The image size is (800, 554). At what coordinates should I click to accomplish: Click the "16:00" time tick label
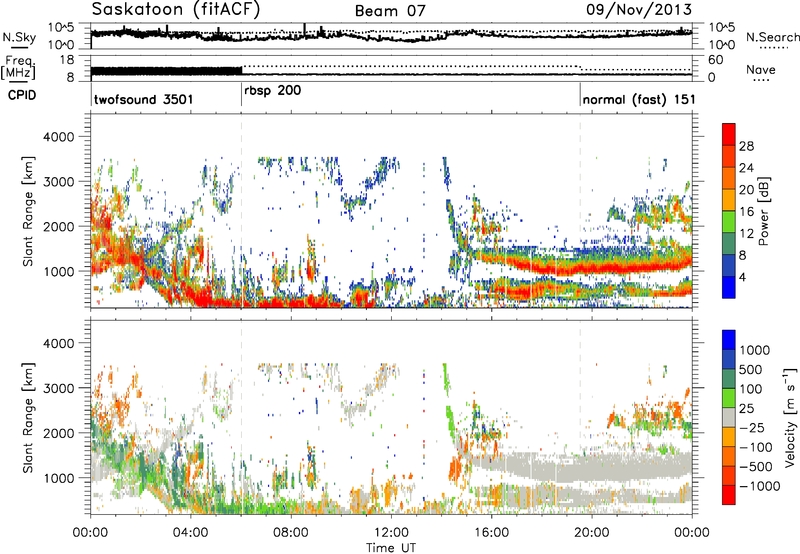click(x=491, y=533)
